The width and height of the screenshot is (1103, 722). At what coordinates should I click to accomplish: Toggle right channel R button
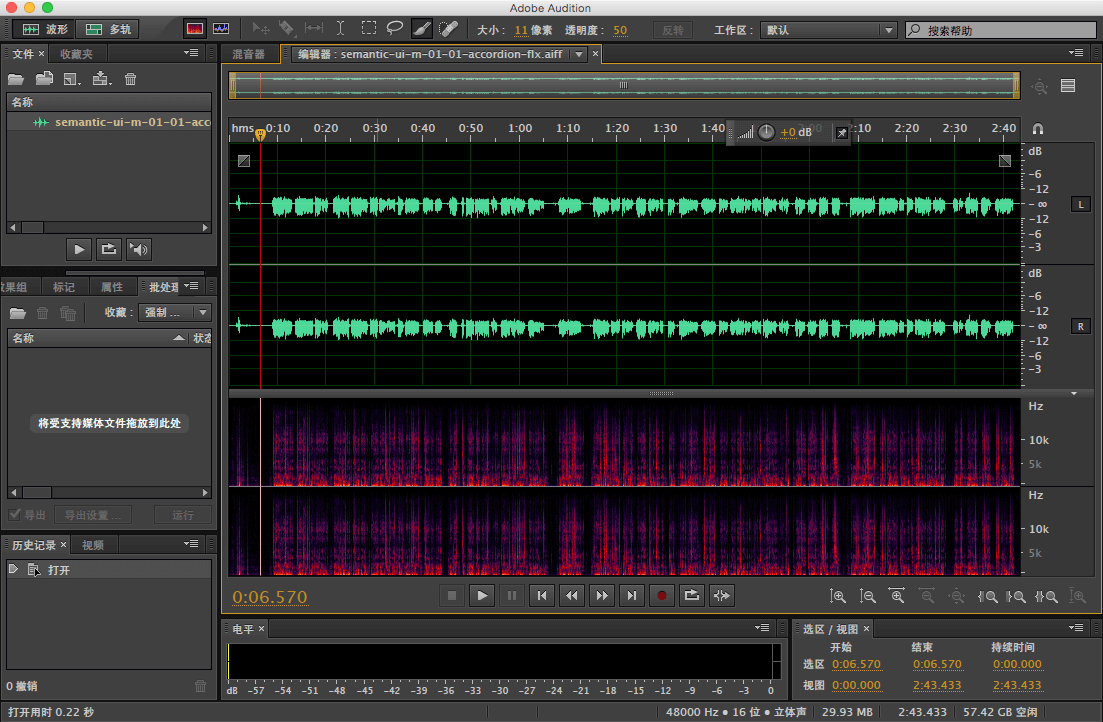click(1080, 327)
